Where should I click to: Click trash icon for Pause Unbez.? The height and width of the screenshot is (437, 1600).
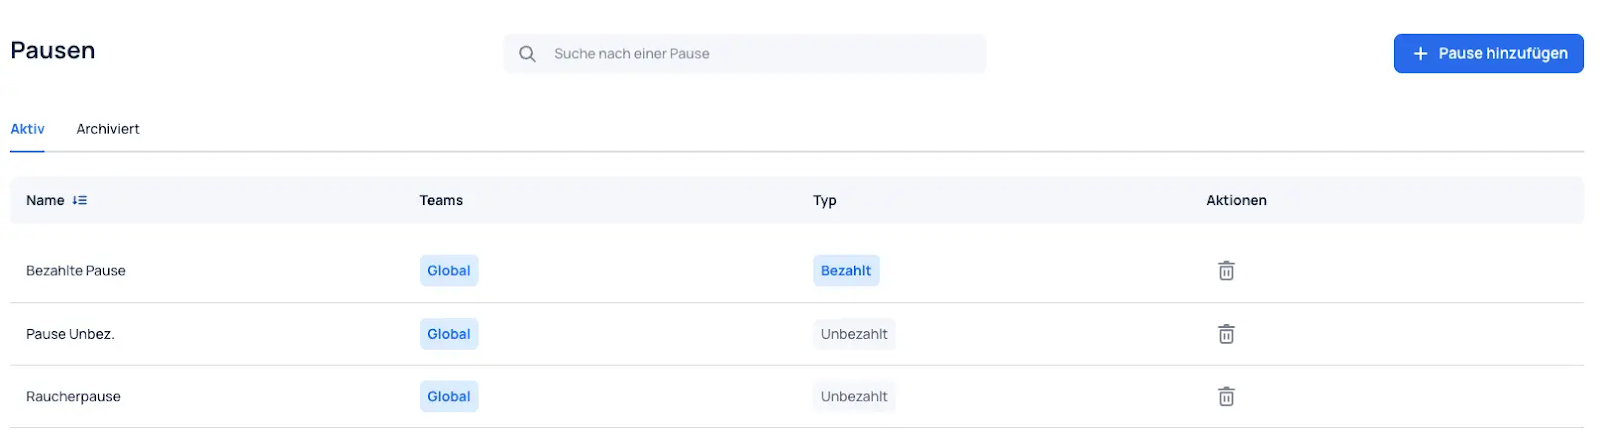coord(1226,334)
